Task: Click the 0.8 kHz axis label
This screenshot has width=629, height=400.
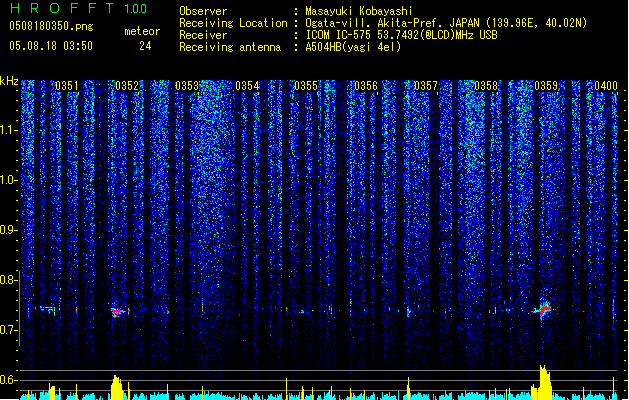Action: (9, 280)
